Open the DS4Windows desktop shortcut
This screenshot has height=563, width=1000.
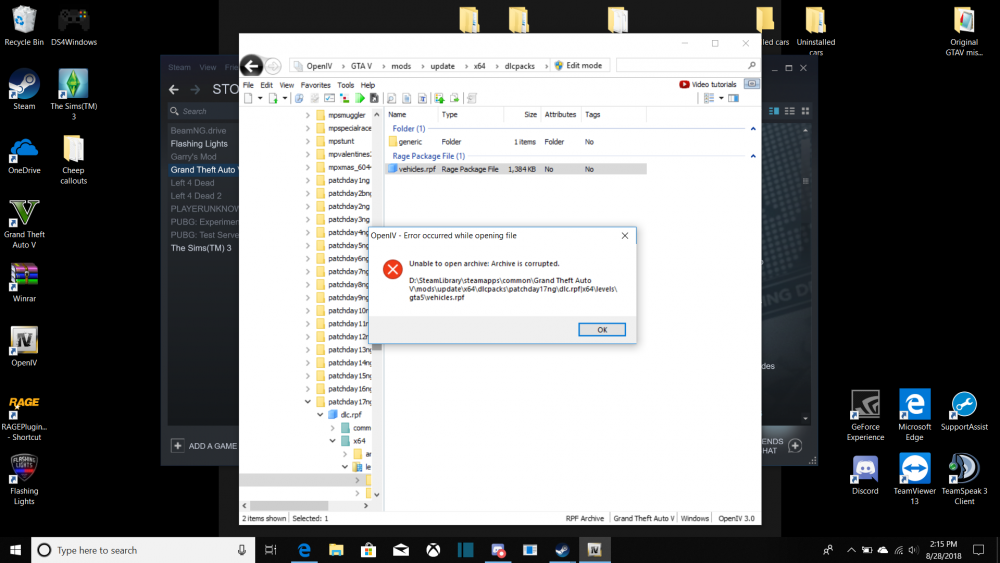click(74, 26)
